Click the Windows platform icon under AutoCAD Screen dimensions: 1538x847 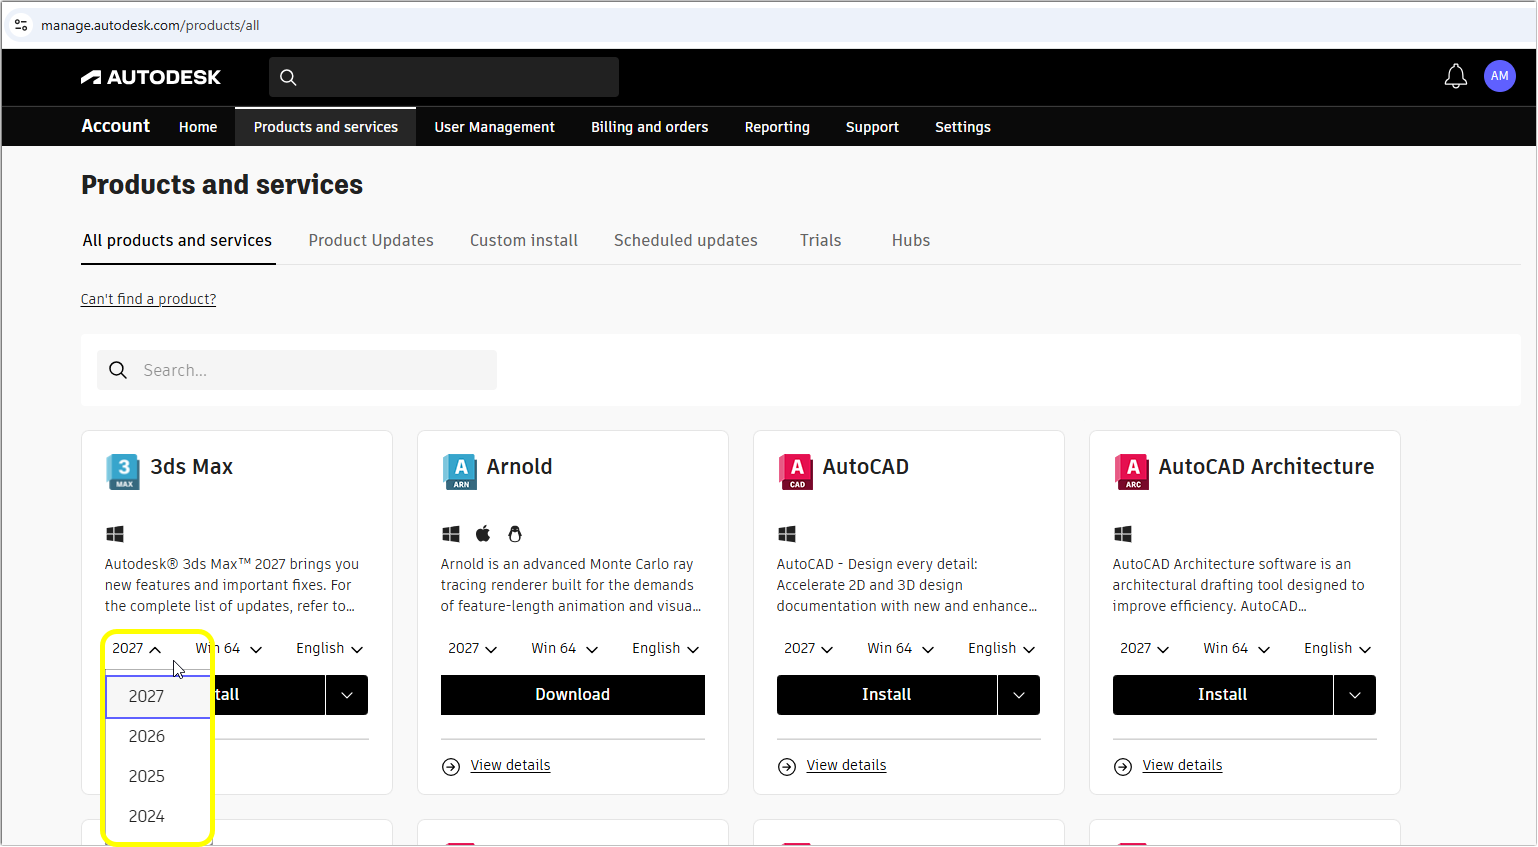click(787, 534)
